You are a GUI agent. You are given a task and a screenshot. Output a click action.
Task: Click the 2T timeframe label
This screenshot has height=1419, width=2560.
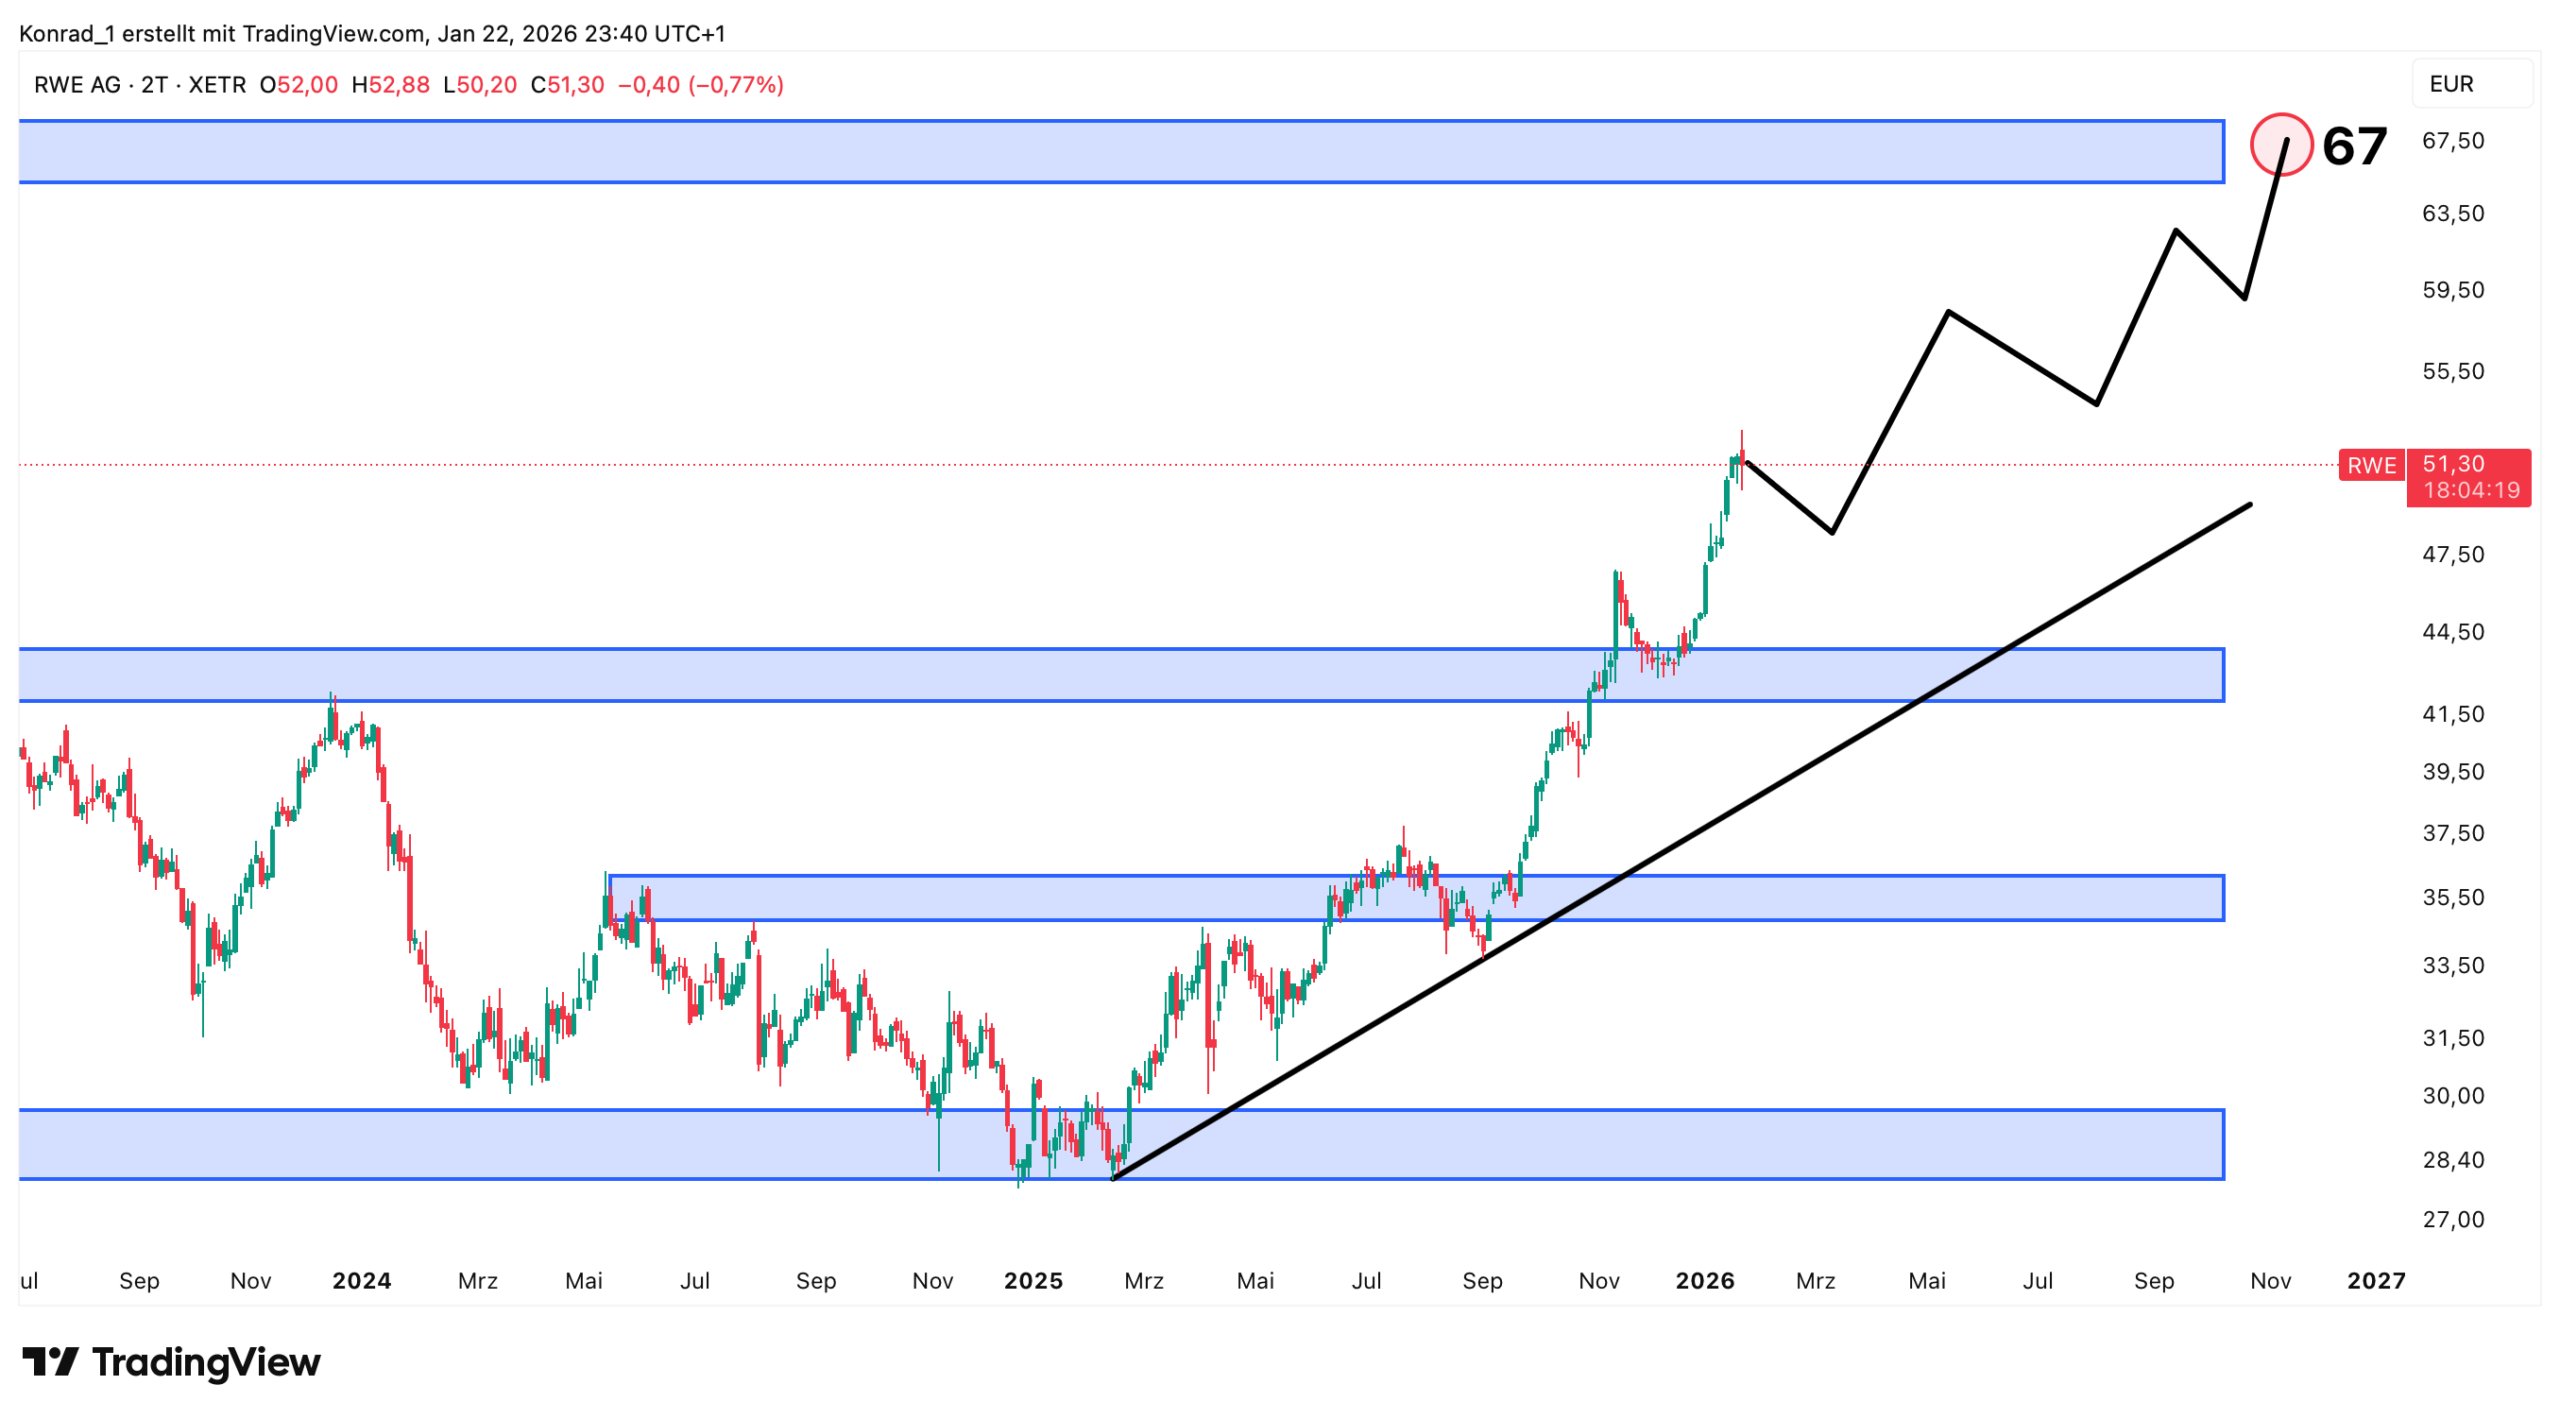[153, 85]
